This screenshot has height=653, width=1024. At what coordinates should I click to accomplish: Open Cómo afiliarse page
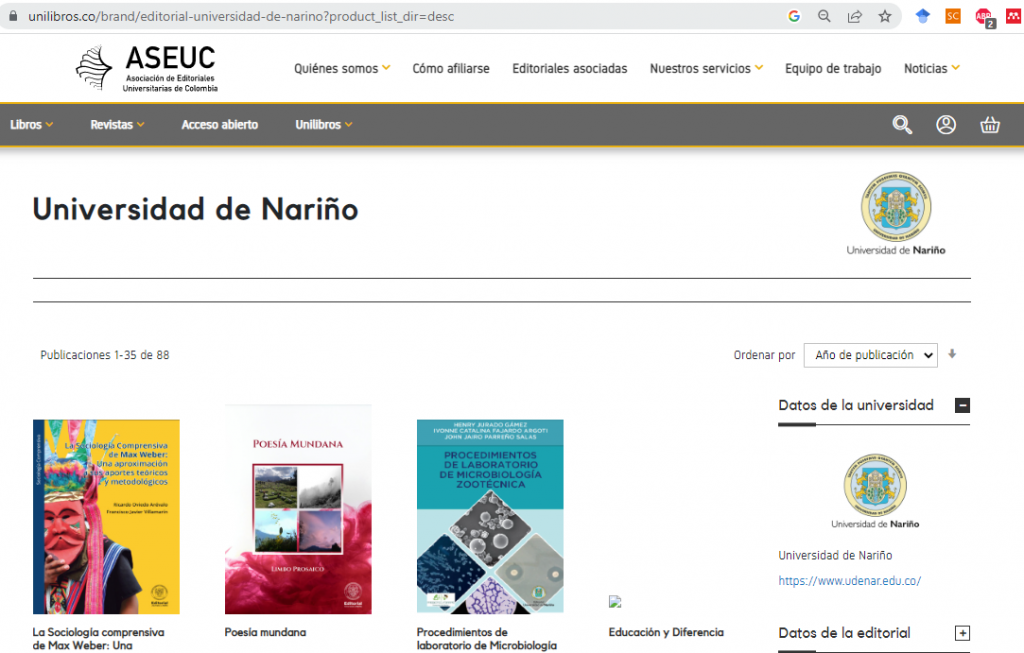coord(451,69)
